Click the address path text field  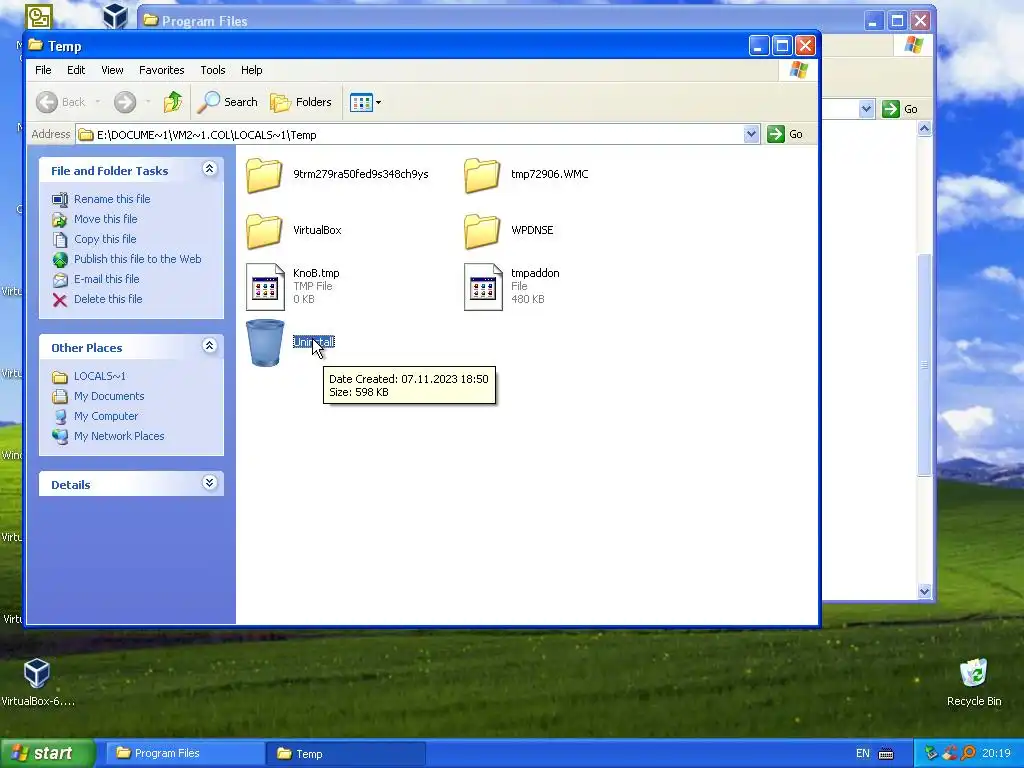pos(409,135)
